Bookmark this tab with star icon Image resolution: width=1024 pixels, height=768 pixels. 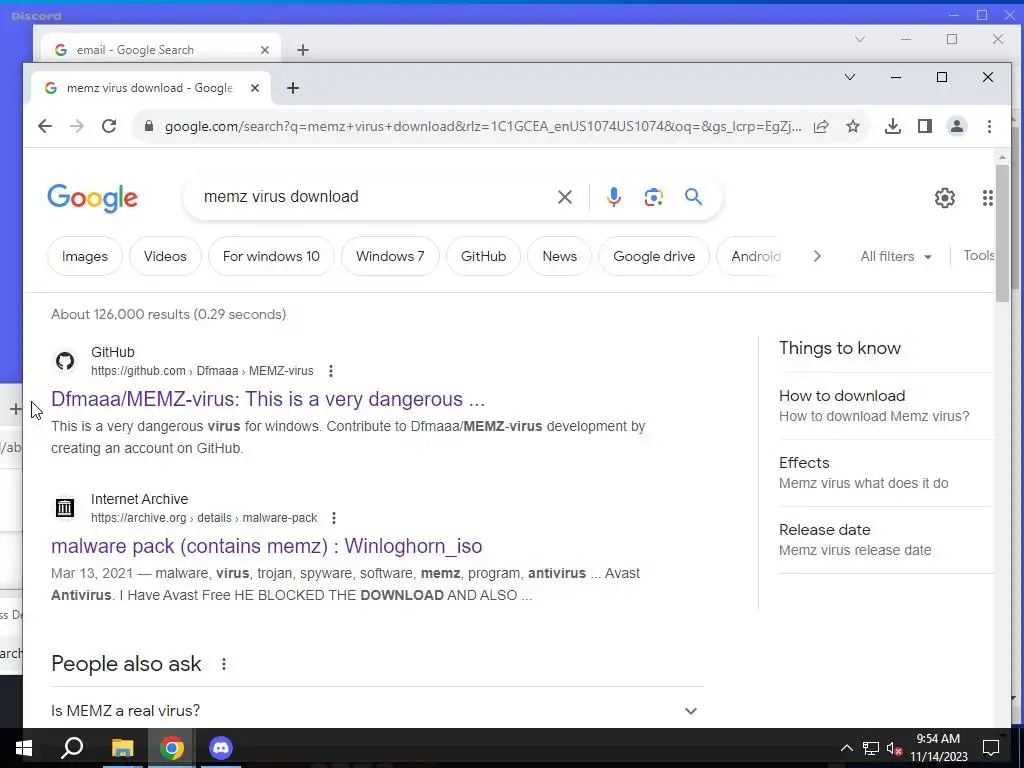coord(853,126)
